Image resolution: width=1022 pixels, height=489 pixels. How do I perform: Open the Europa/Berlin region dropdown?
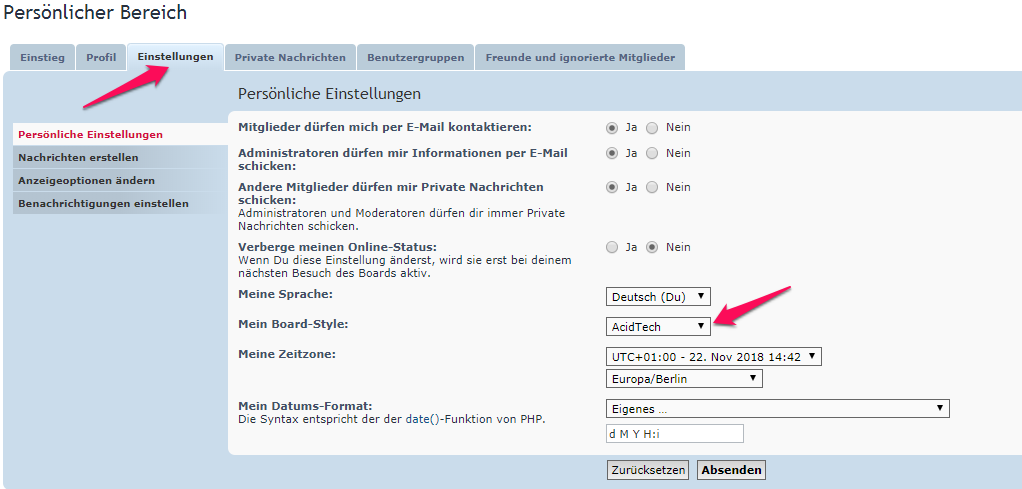684,379
